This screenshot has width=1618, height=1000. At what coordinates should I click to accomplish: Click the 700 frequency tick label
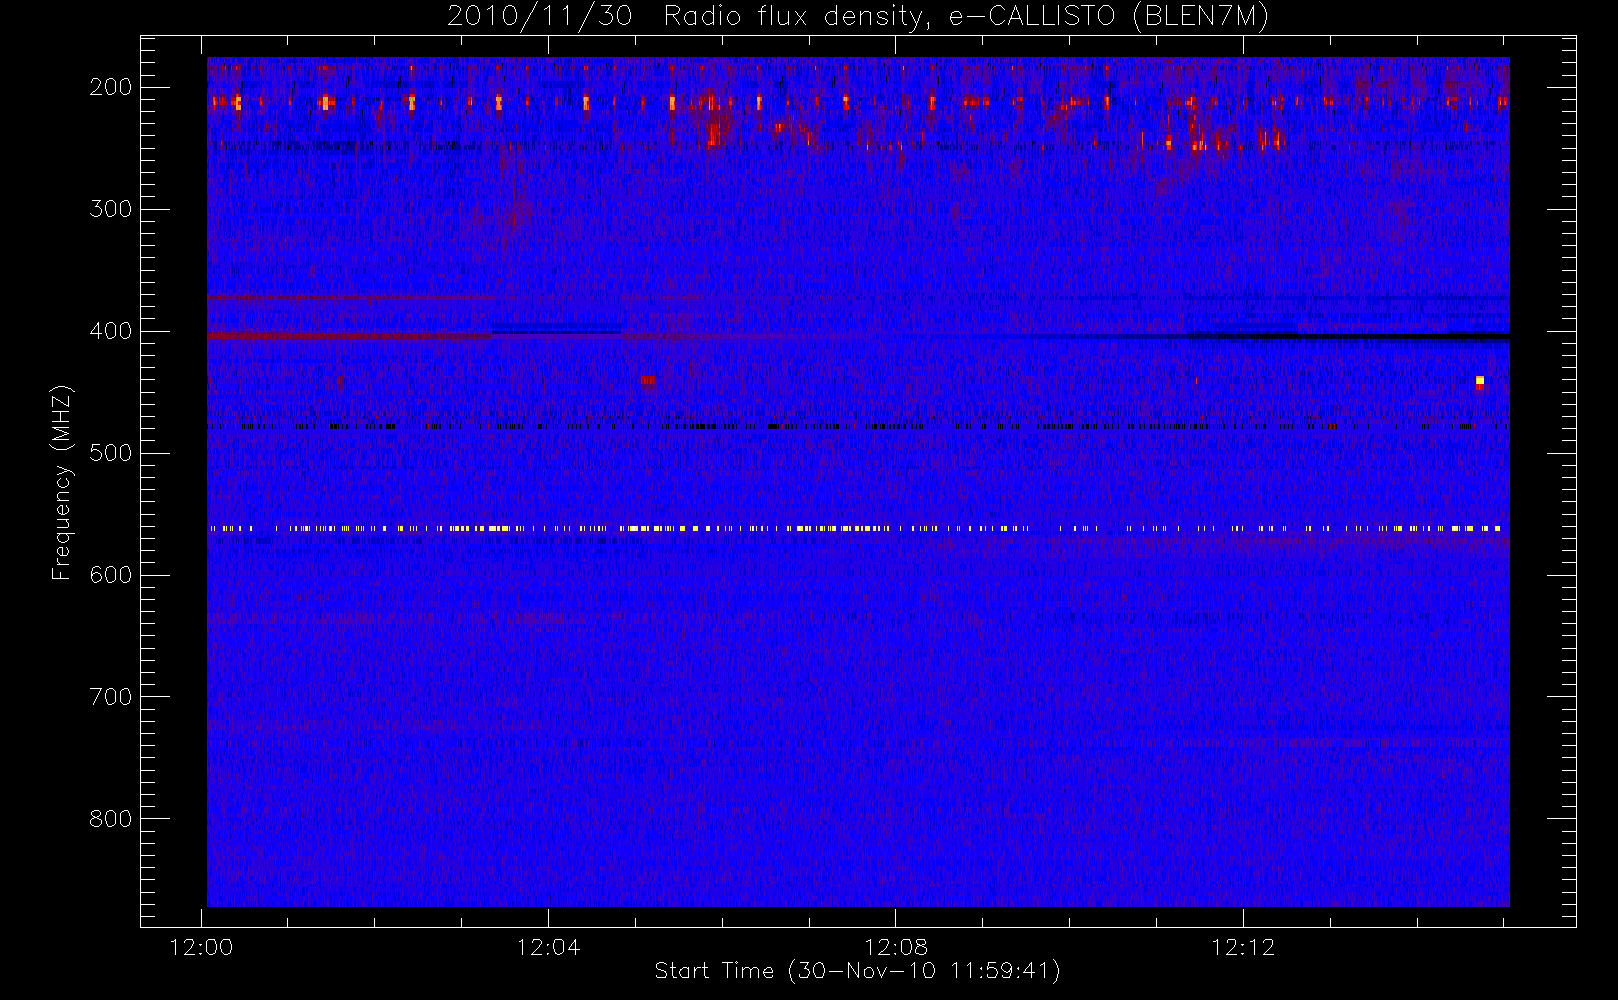(111, 697)
